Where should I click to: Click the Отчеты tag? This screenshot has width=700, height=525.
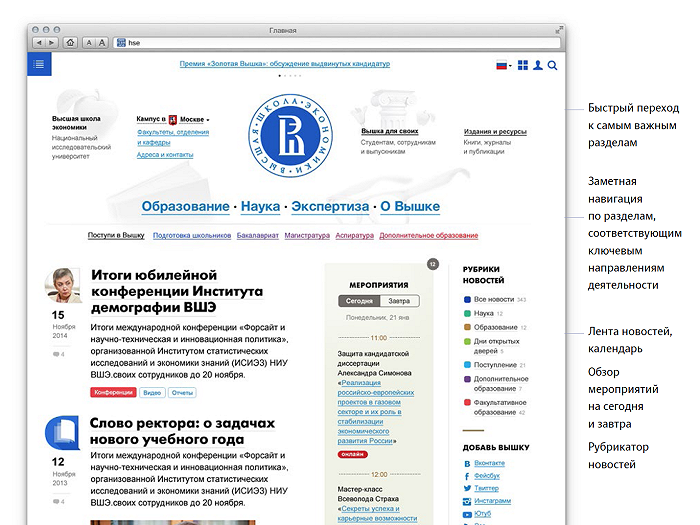point(182,392)
